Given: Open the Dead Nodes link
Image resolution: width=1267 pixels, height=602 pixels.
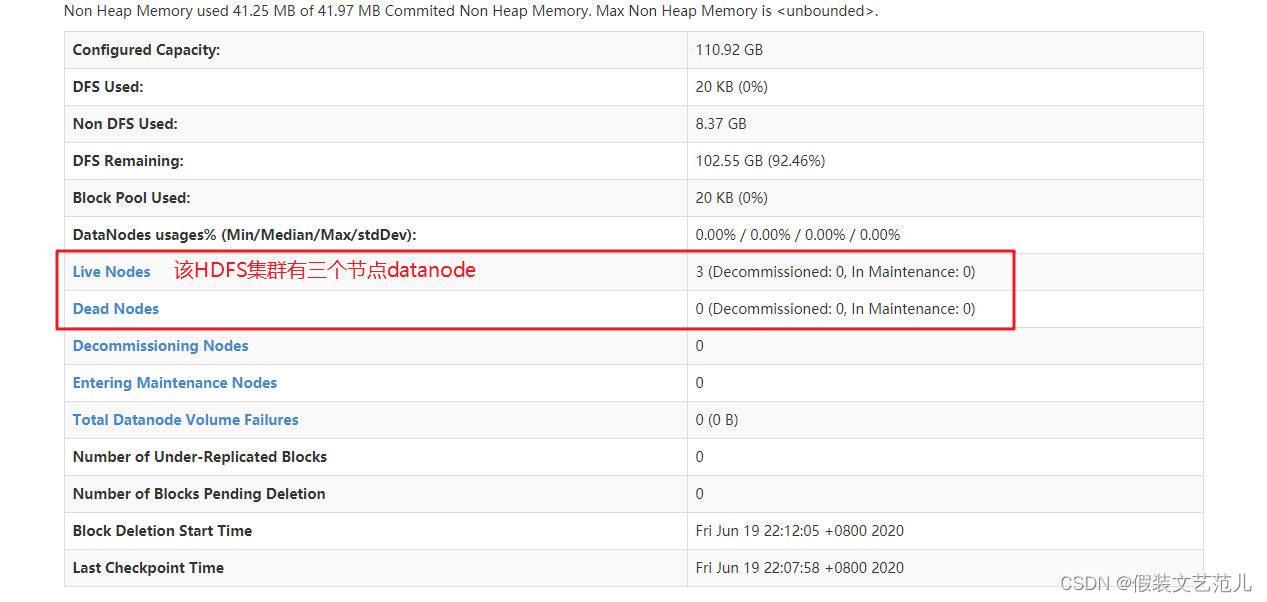Looking at the screenshot, I should (116, 309).
